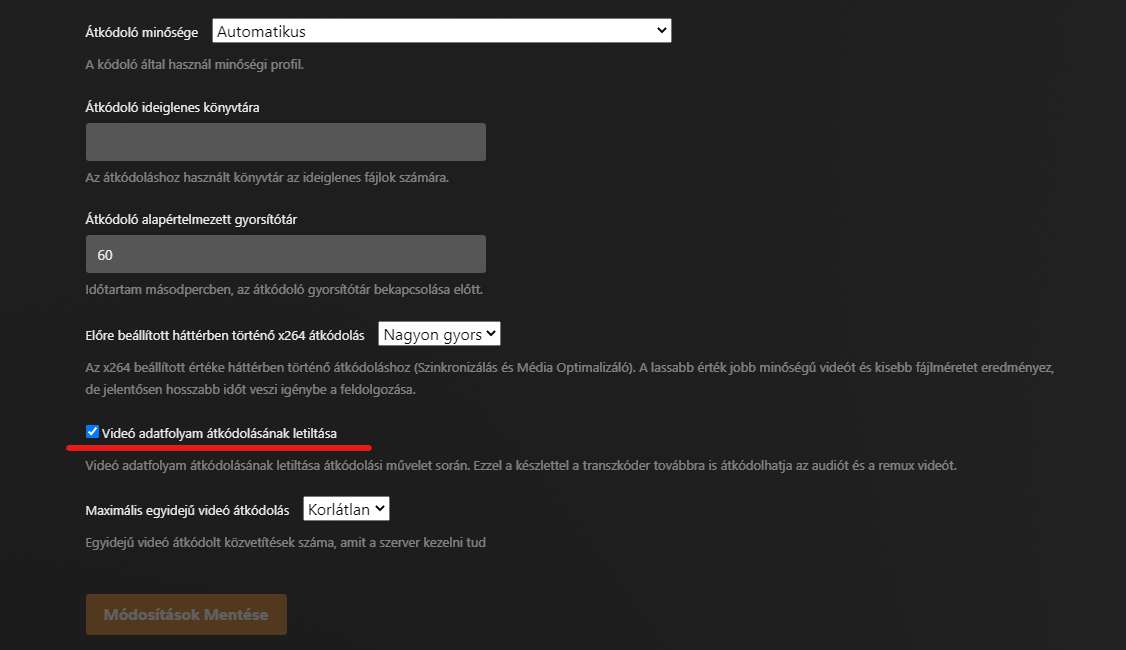Edit the gyorsítótár field containing 60

coord(286,254)
